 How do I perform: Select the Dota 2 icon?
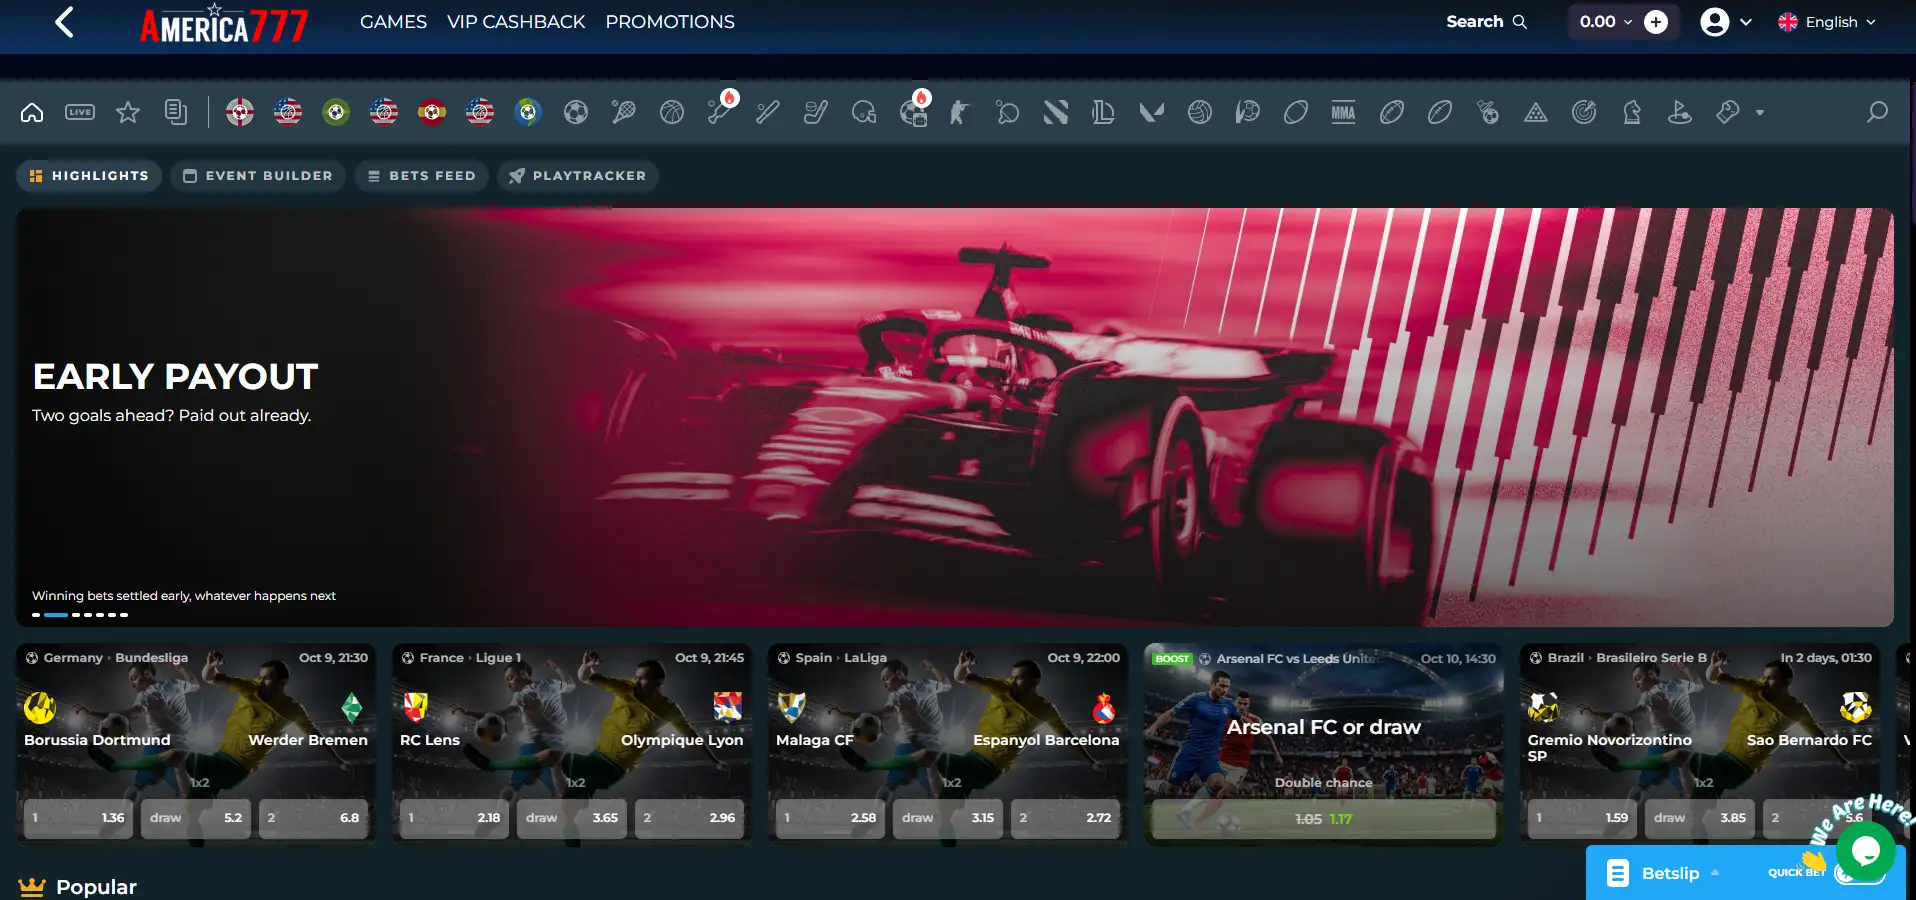tap(1056, 112)
